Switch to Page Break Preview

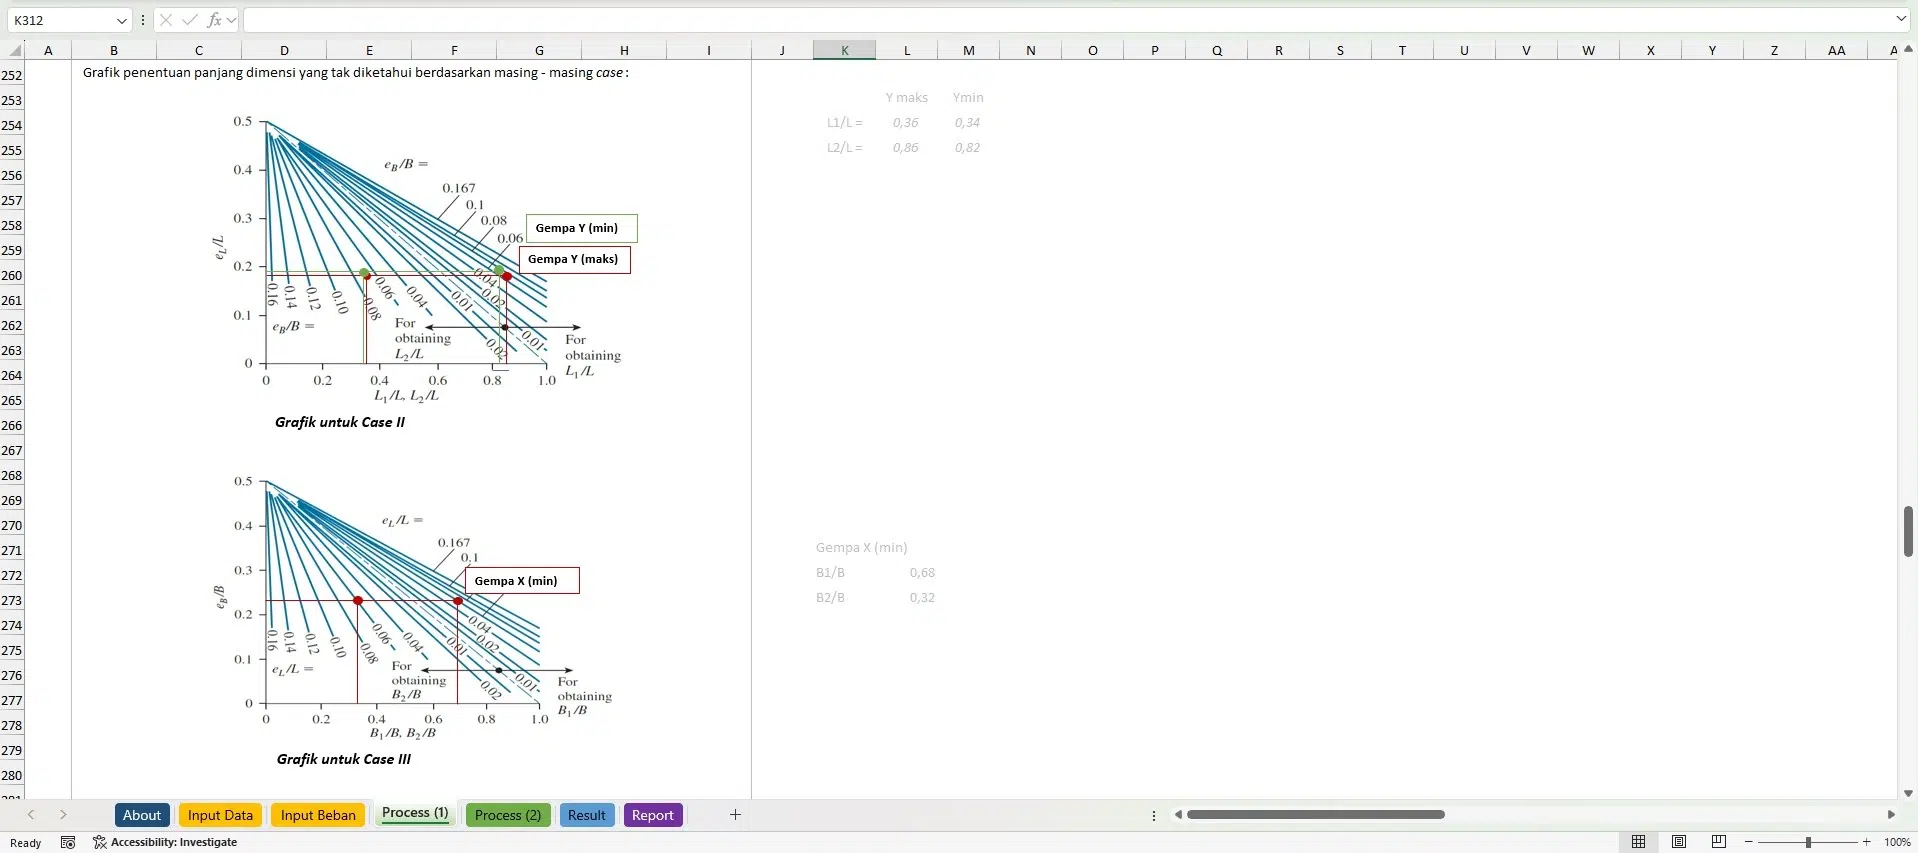pyautogui.click(x=1719, y=843)
